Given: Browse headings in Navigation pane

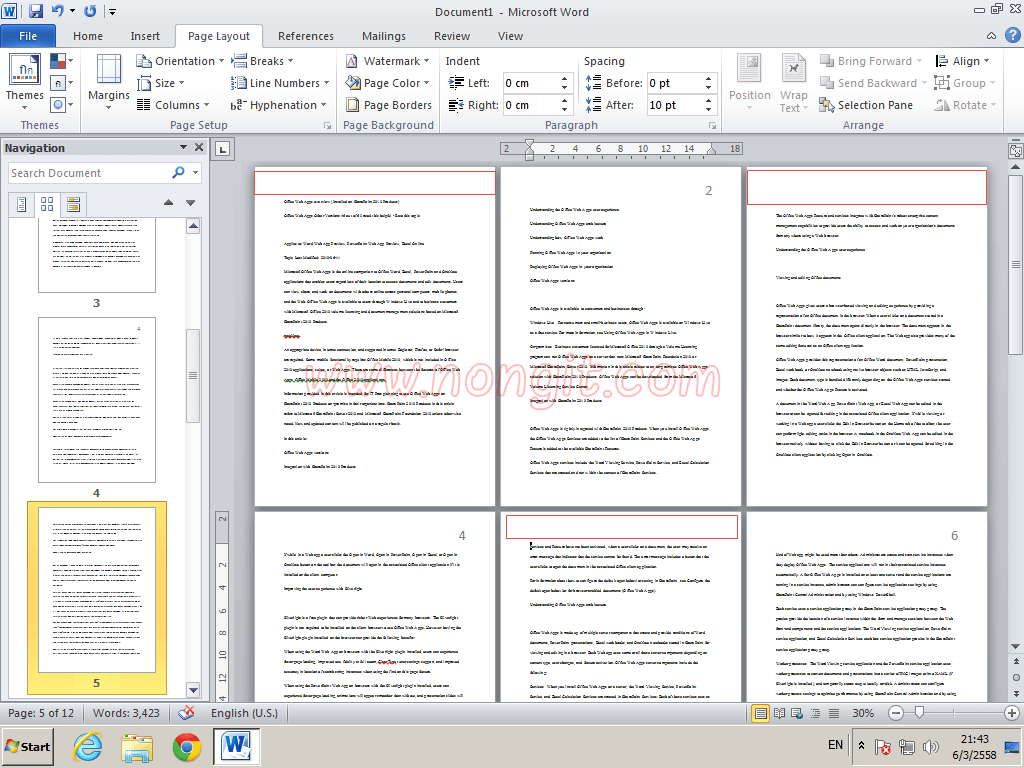Looking at the screenshot, I should (x=22, y=204).
